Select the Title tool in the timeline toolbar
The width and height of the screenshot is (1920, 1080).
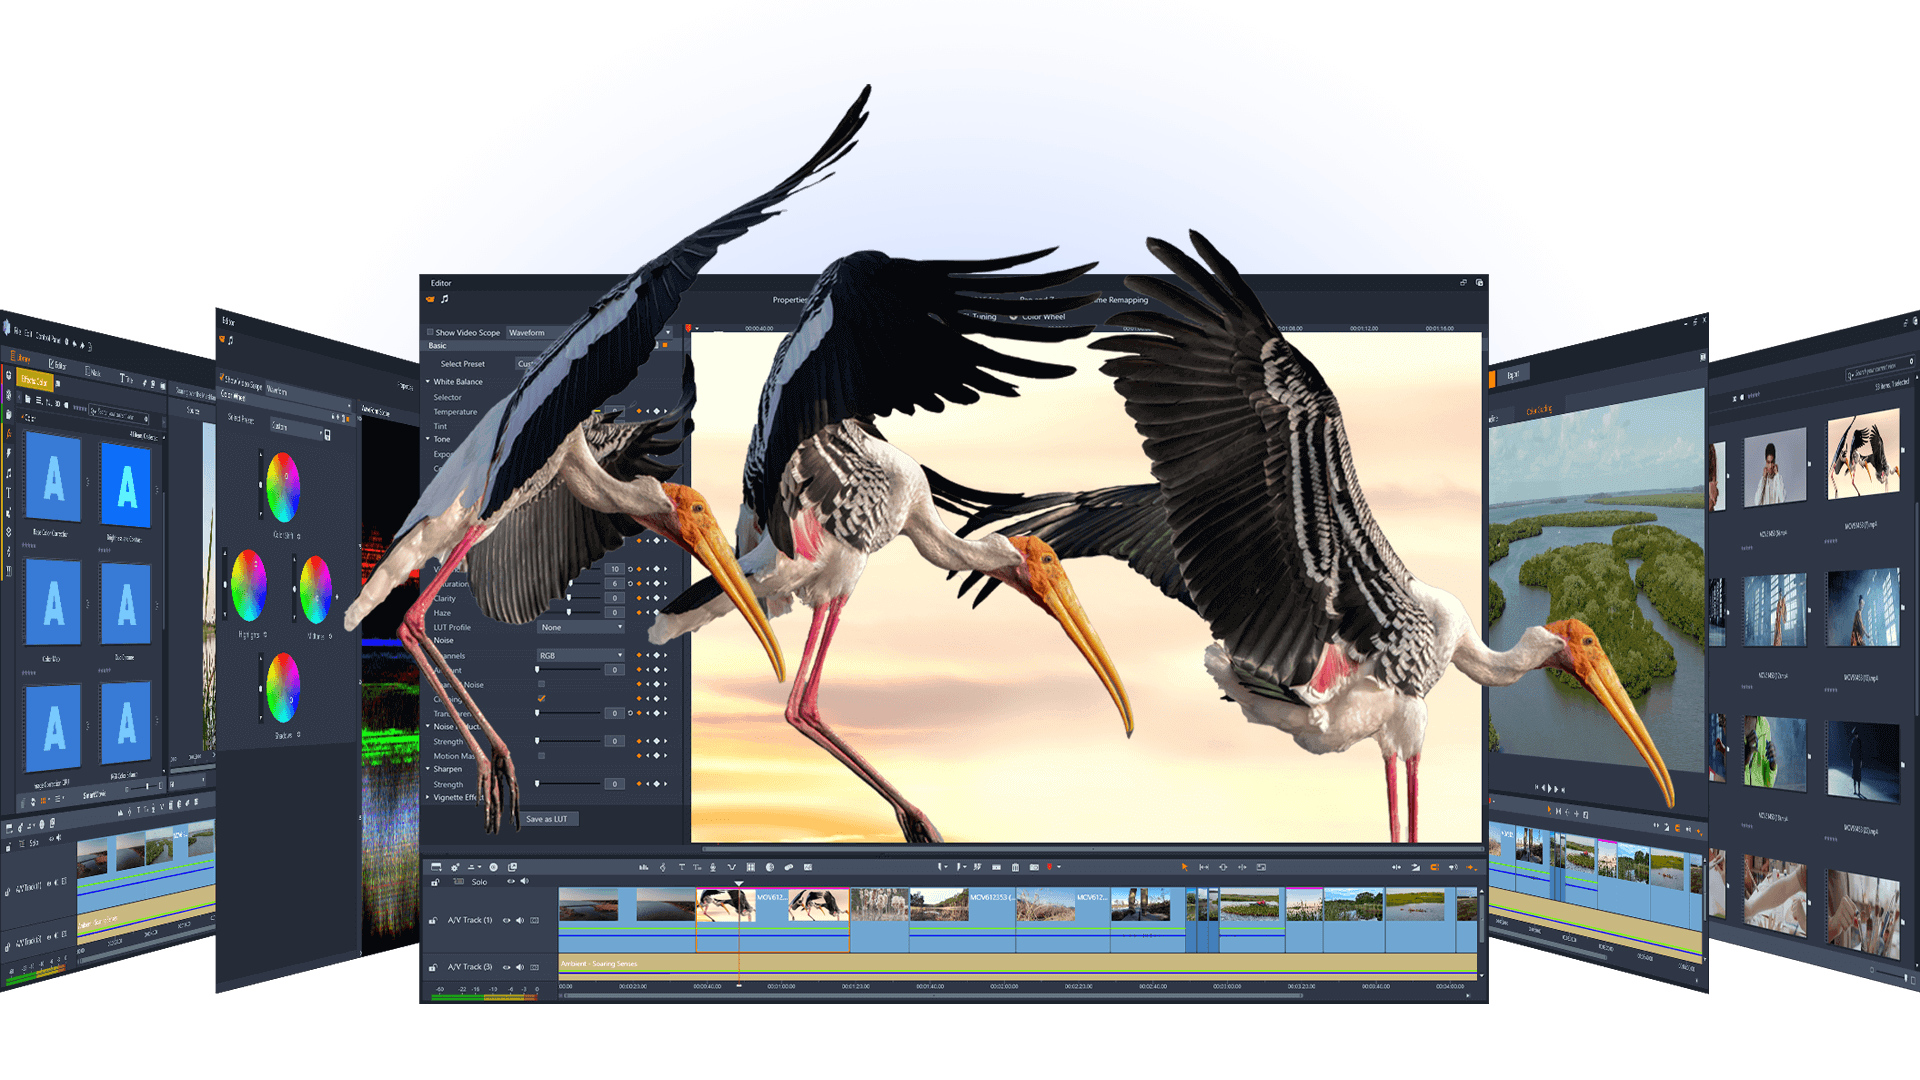click(681, 866)
